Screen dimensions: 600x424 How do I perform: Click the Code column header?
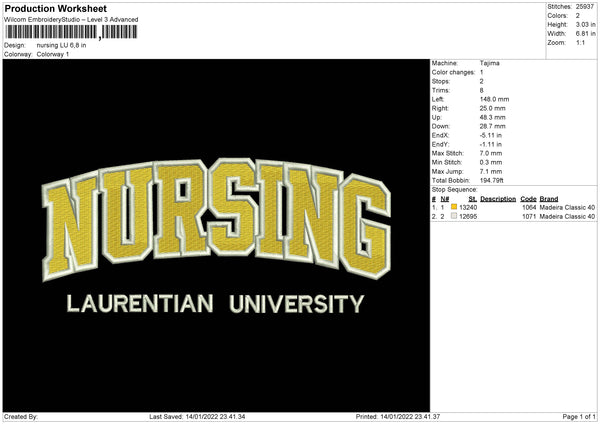(528, 199)
